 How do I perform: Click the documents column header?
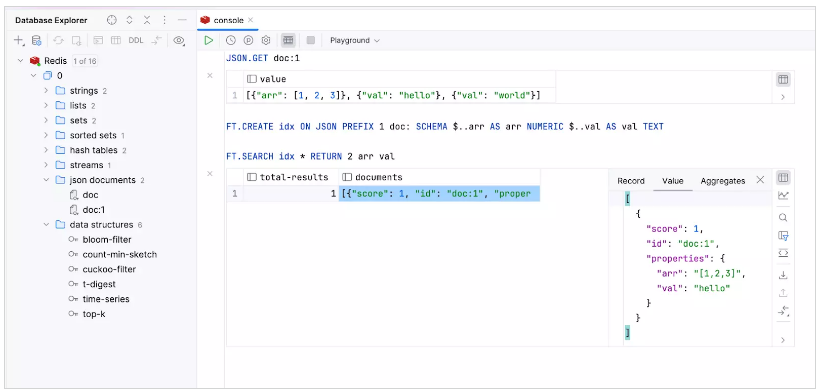point(439,177)
